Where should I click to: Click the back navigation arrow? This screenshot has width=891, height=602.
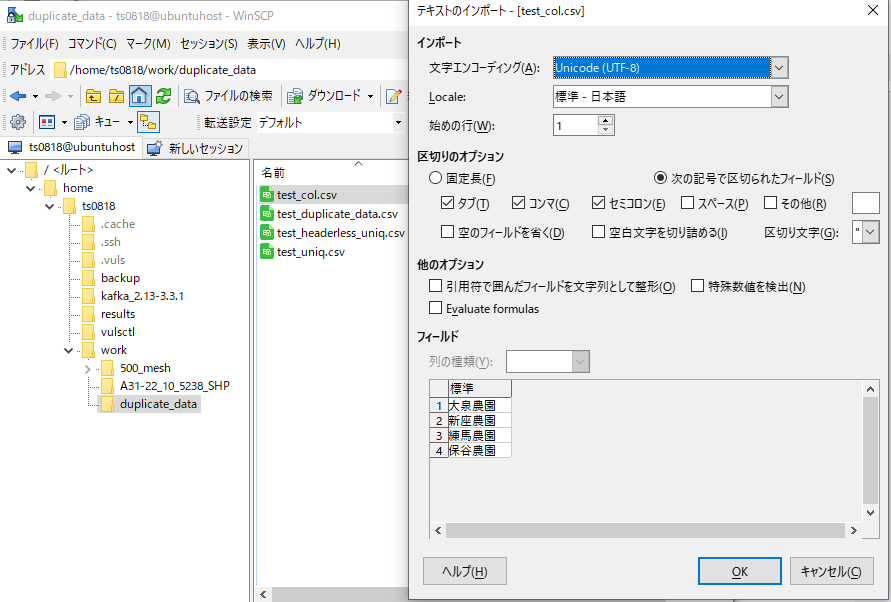tap(16, 97)
